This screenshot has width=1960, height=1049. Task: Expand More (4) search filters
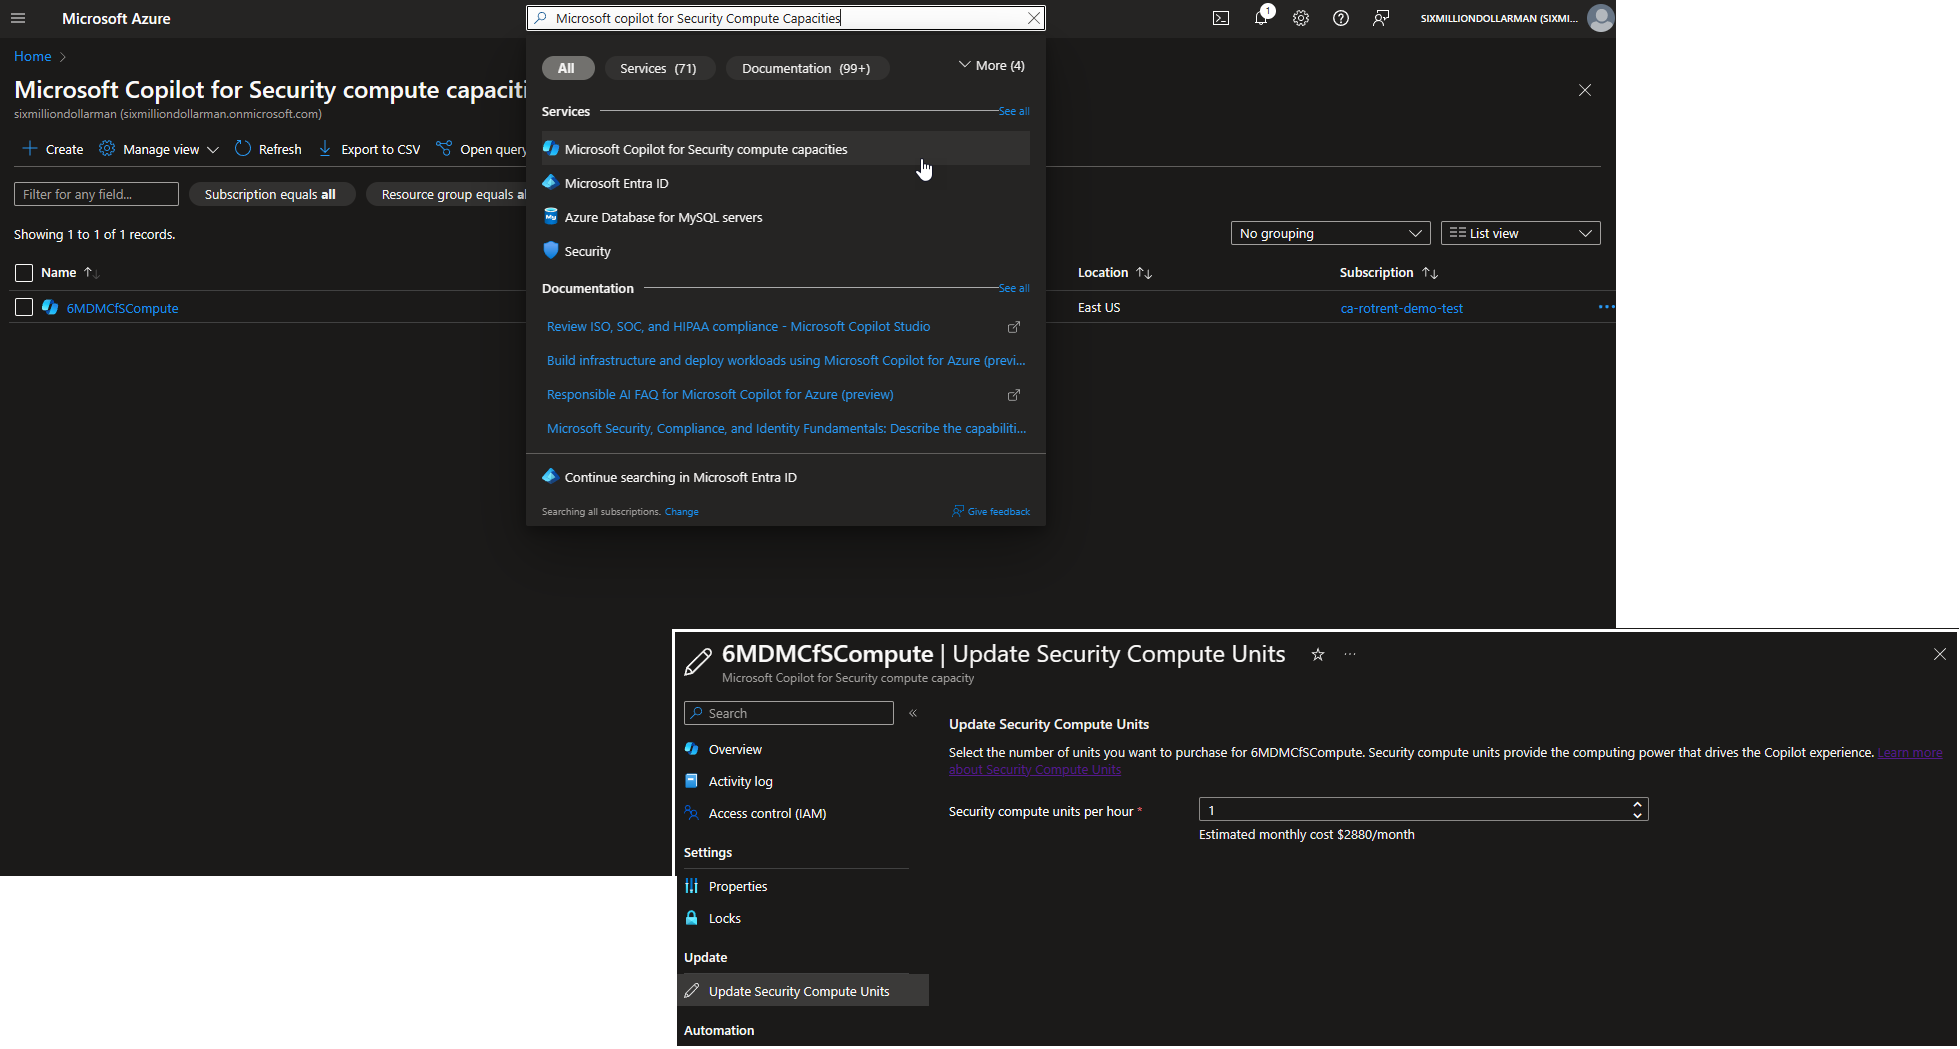point(991,66)
